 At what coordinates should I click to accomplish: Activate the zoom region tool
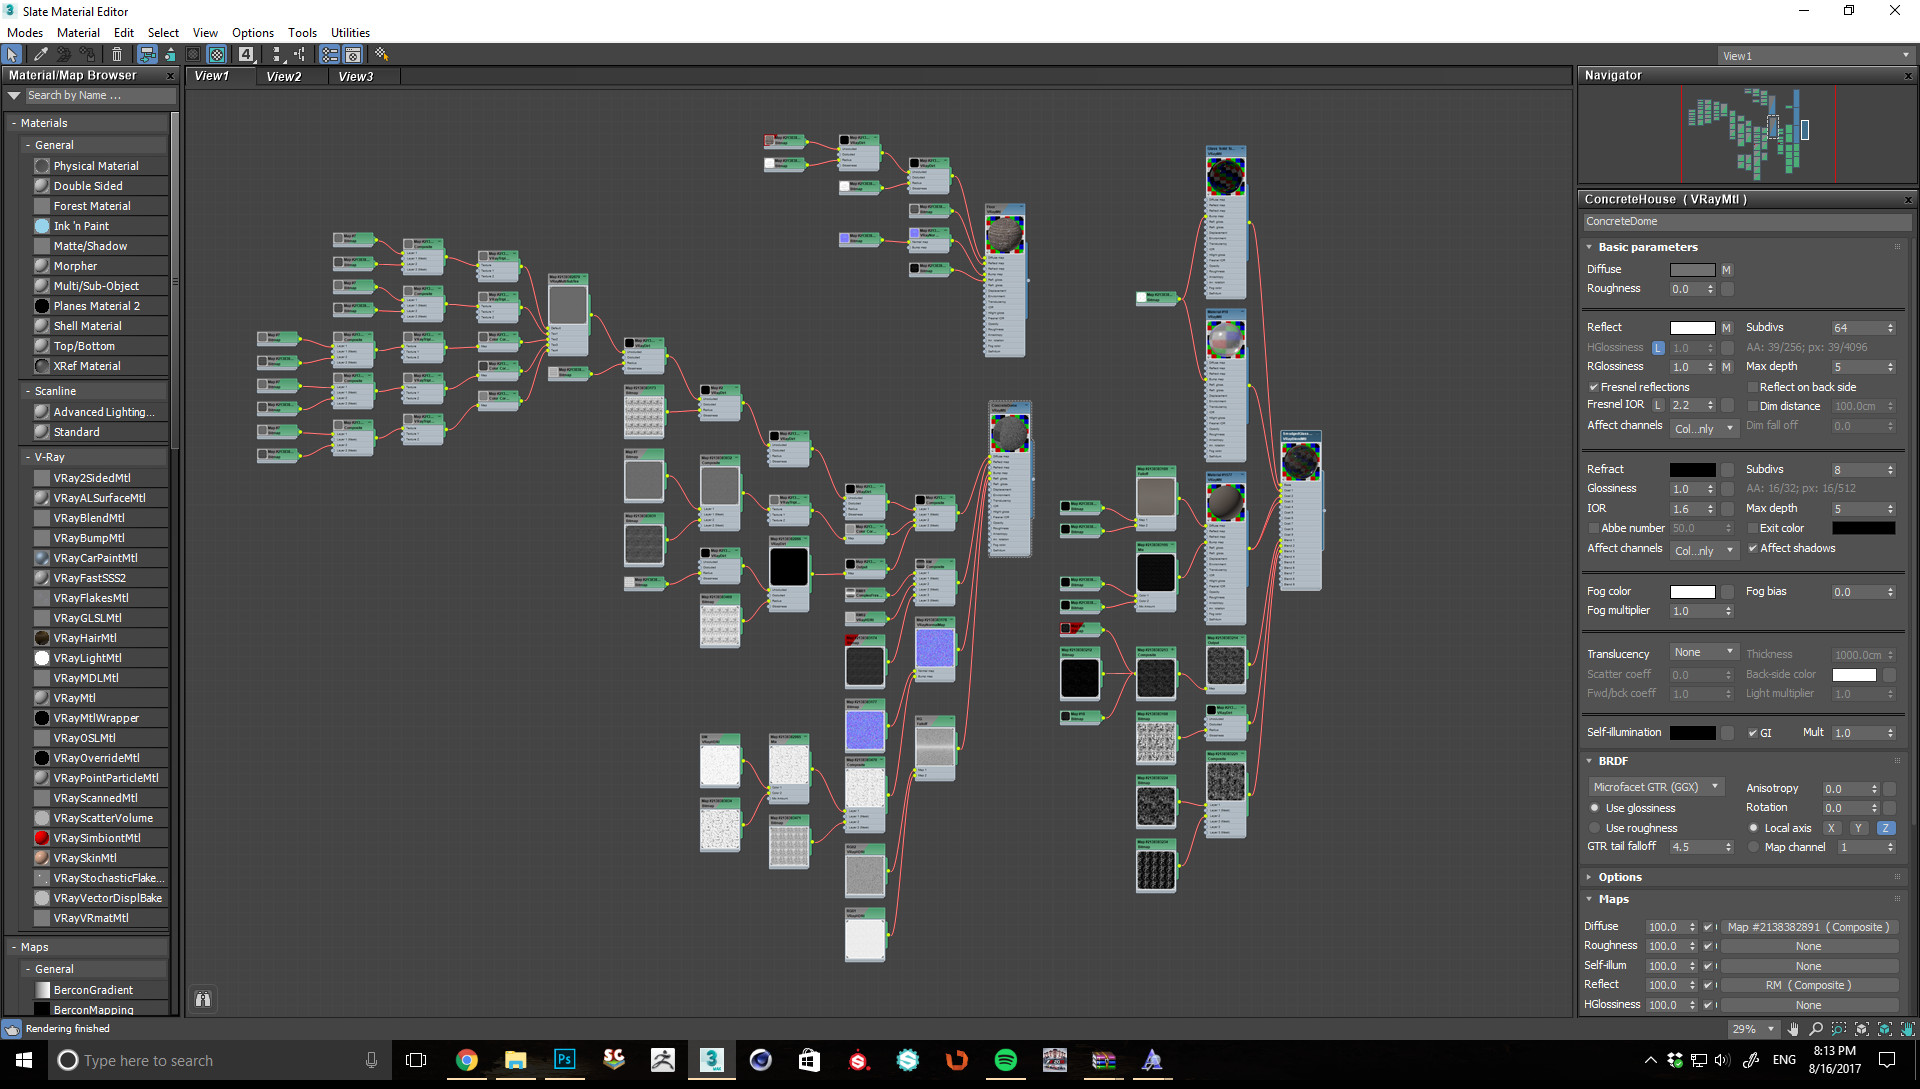coord(1838,1028)
